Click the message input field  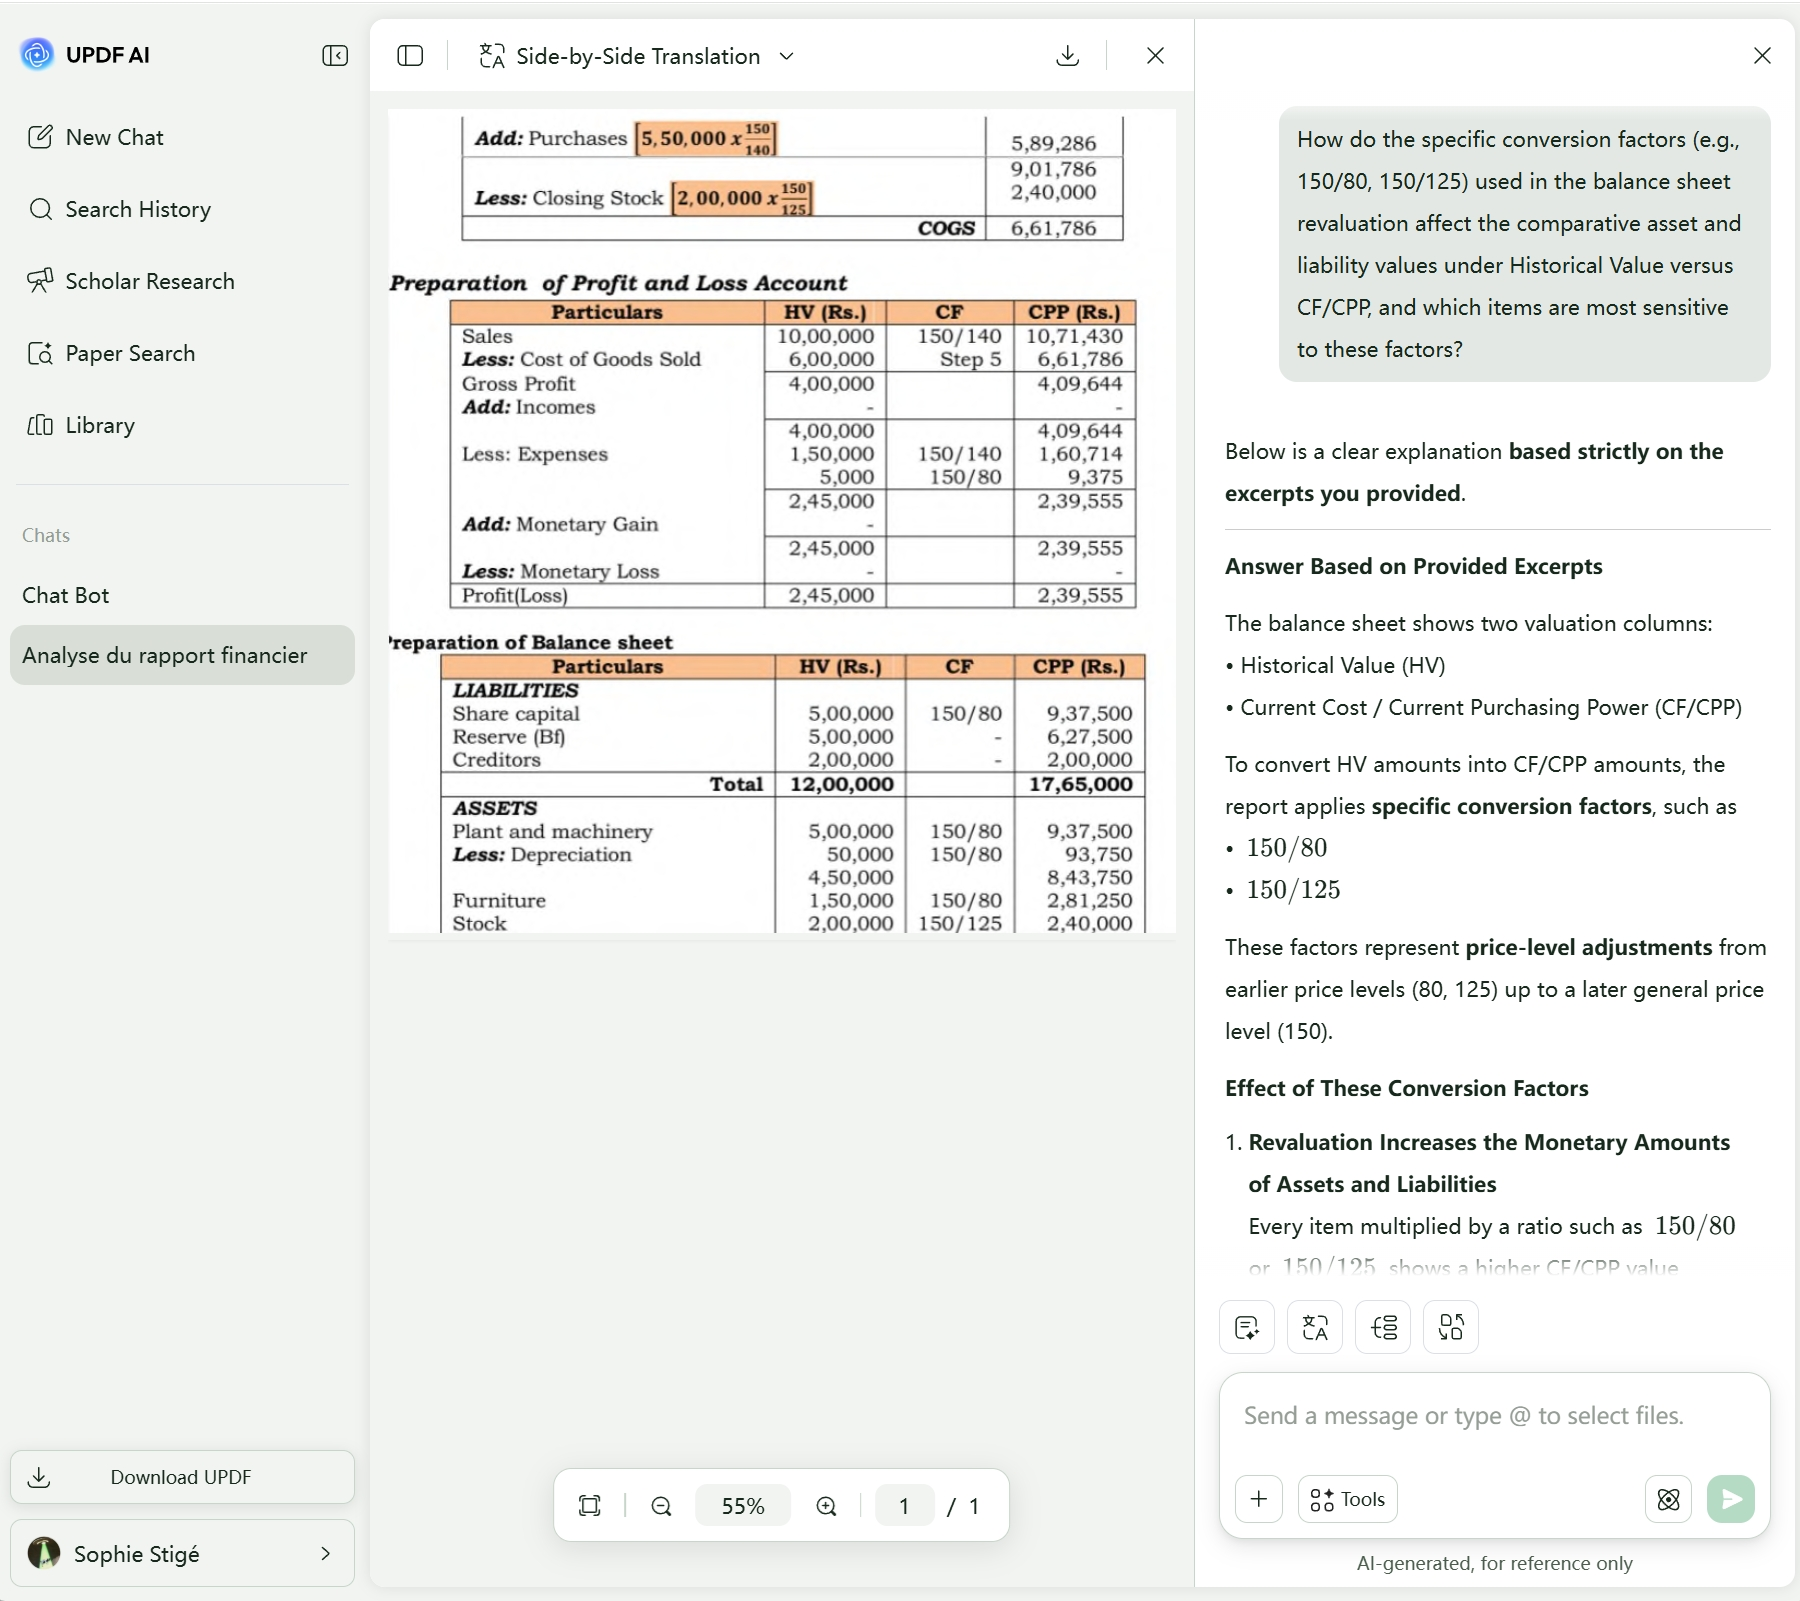click(1494, 1416)
